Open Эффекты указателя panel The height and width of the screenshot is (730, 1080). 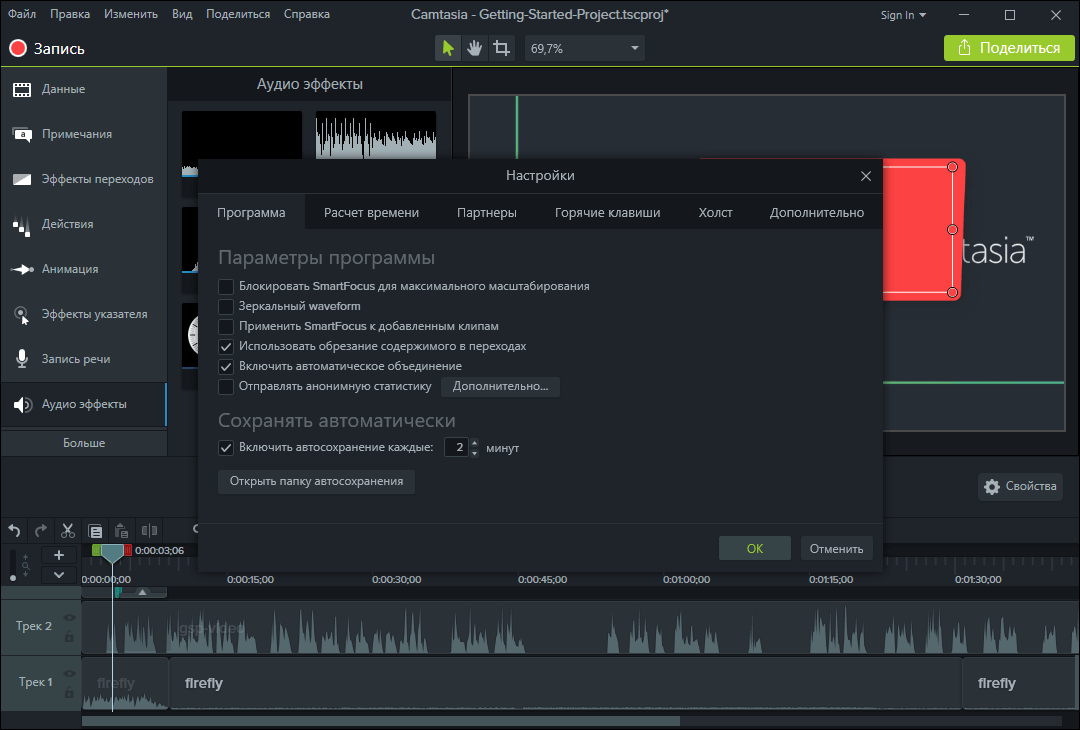coord(83,314)
